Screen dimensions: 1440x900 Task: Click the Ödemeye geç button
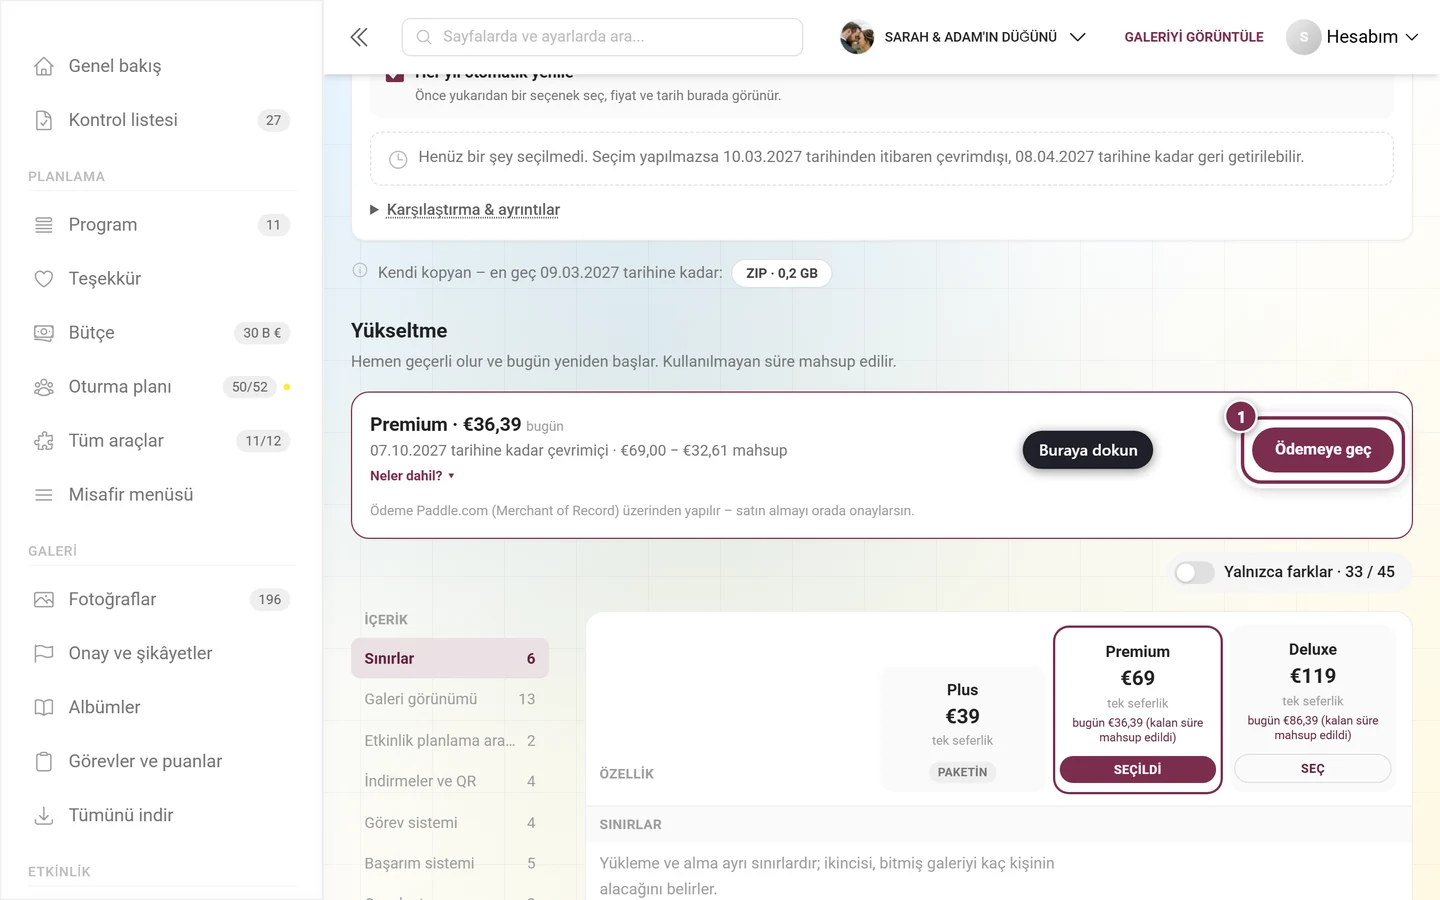pos(1323,450)
